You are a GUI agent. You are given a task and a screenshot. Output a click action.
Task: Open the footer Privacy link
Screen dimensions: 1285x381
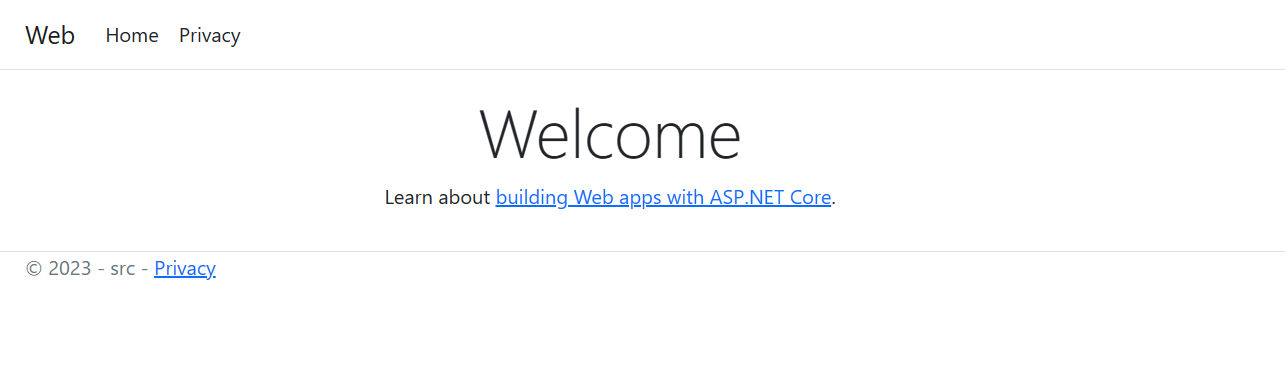pyautogui.click(x=185, y=268)
